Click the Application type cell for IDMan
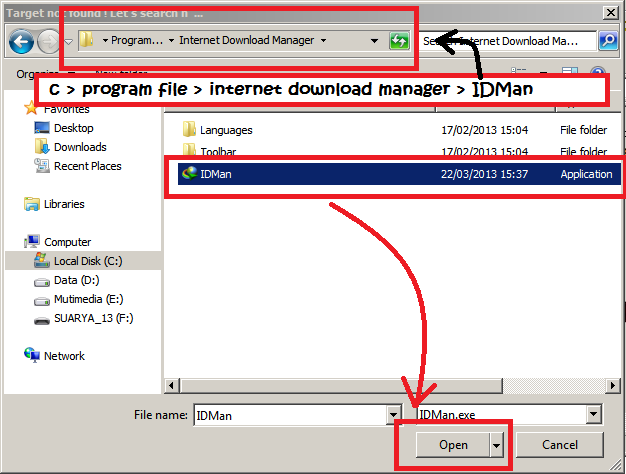This screenshot has height=474, width=626. [x=586, y=174]
